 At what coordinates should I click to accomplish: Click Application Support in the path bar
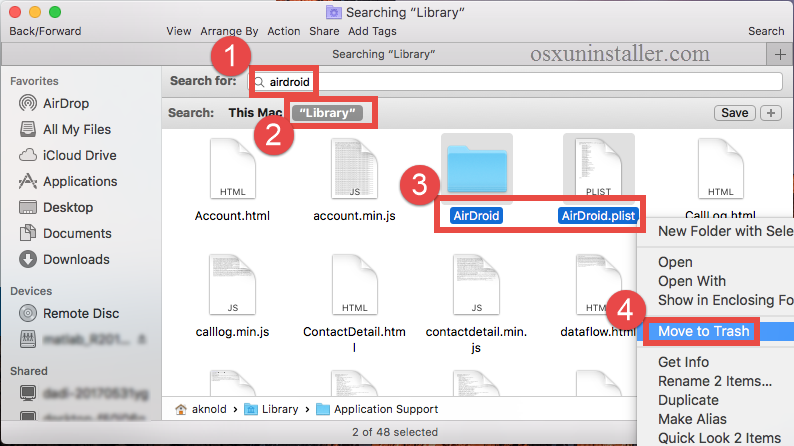[x=377, y=409]
